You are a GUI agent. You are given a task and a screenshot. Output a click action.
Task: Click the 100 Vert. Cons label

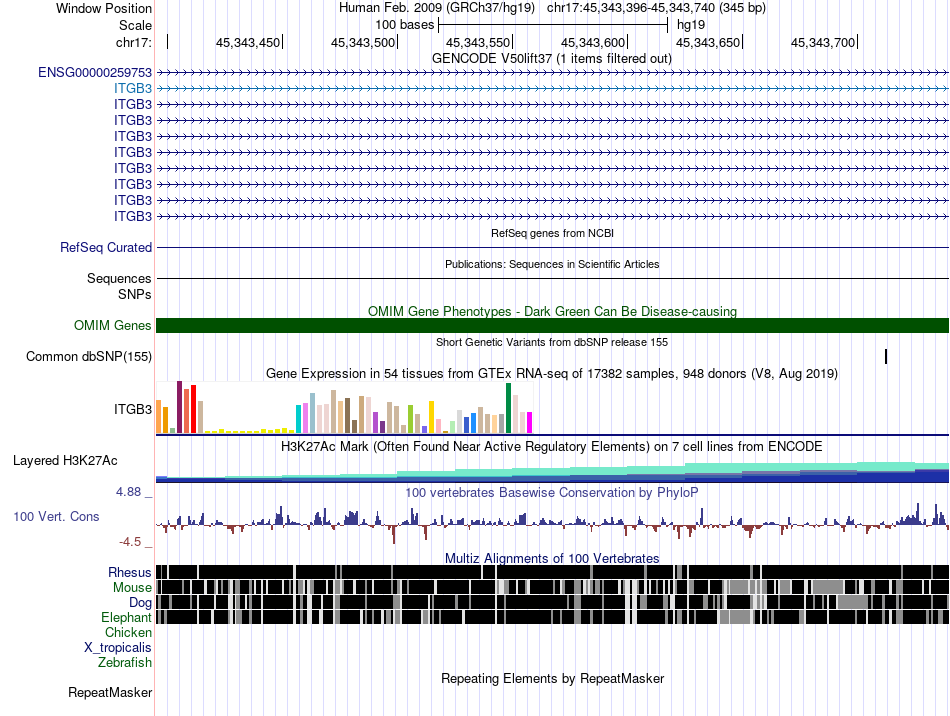coord(56,517)
